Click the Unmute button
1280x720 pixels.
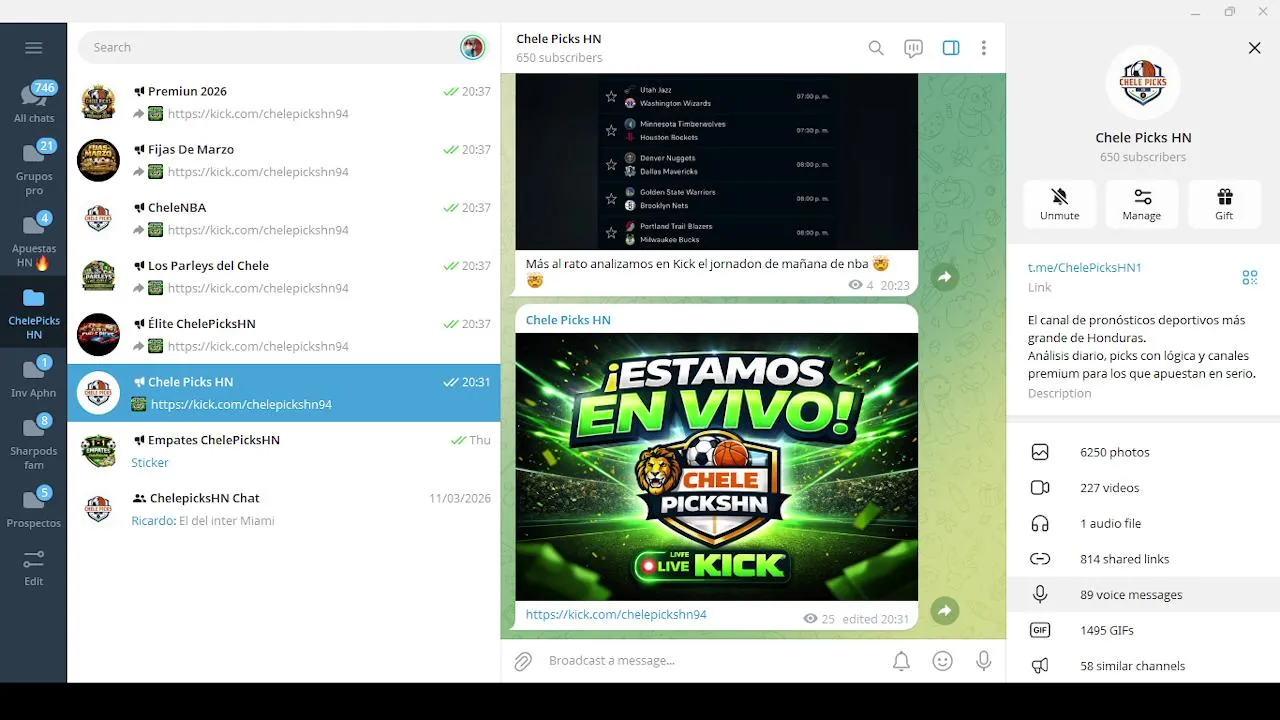point(1060,204)
